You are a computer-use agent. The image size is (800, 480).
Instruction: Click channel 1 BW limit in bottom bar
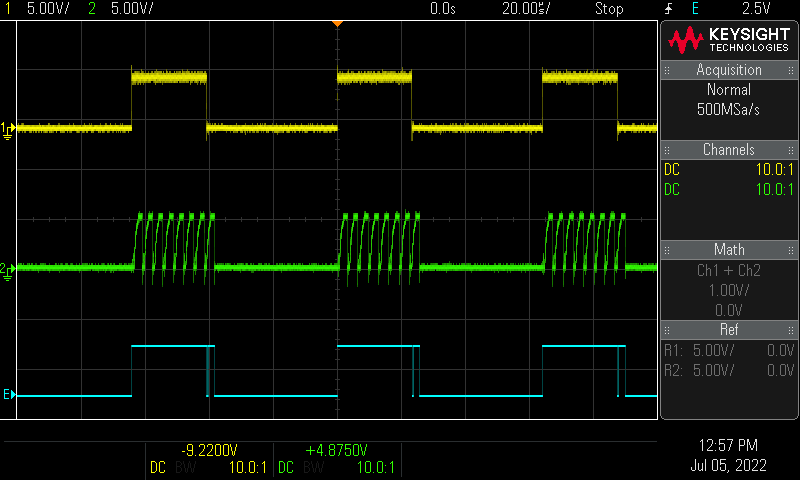[x=185, y=467]
